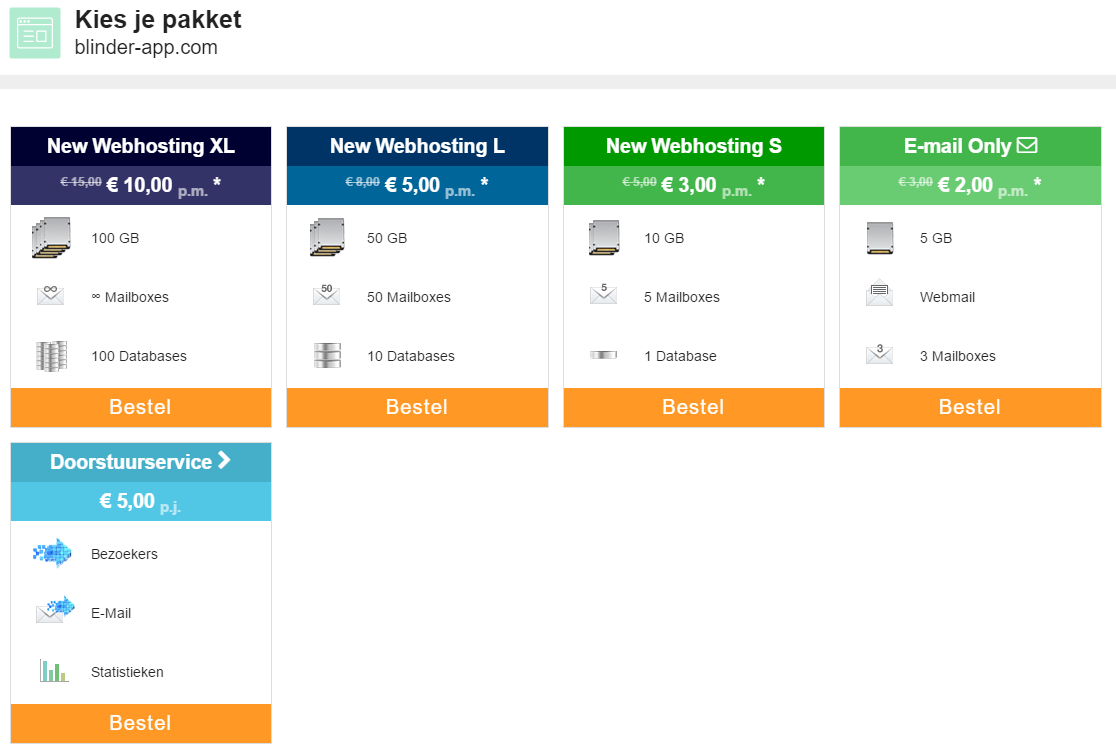
Task: Click the 100 GB storage disks icon
Action: 51,238
